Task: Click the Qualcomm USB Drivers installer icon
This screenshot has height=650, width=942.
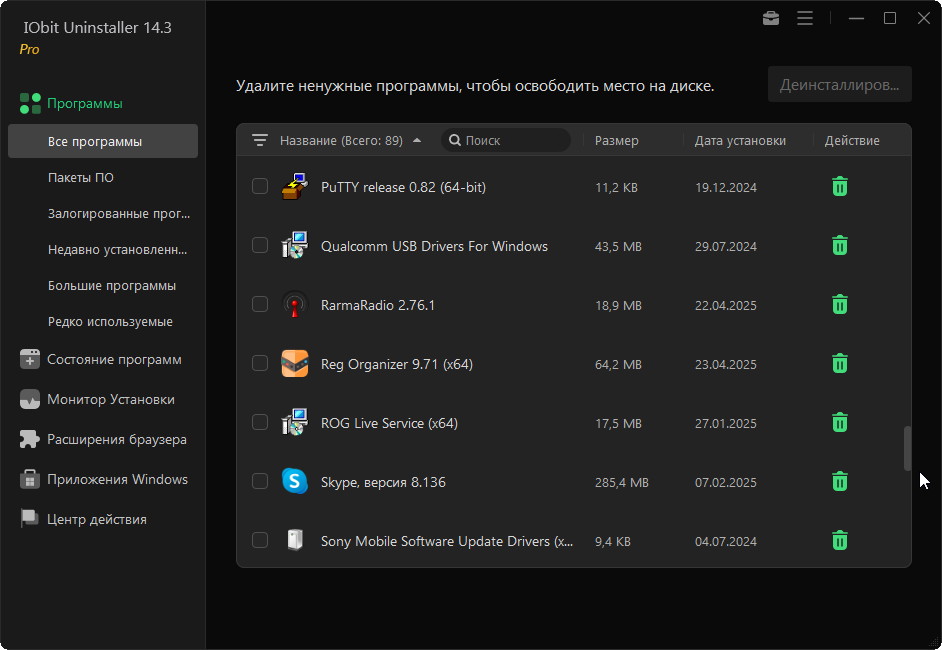Action: (x=294, y=246)
